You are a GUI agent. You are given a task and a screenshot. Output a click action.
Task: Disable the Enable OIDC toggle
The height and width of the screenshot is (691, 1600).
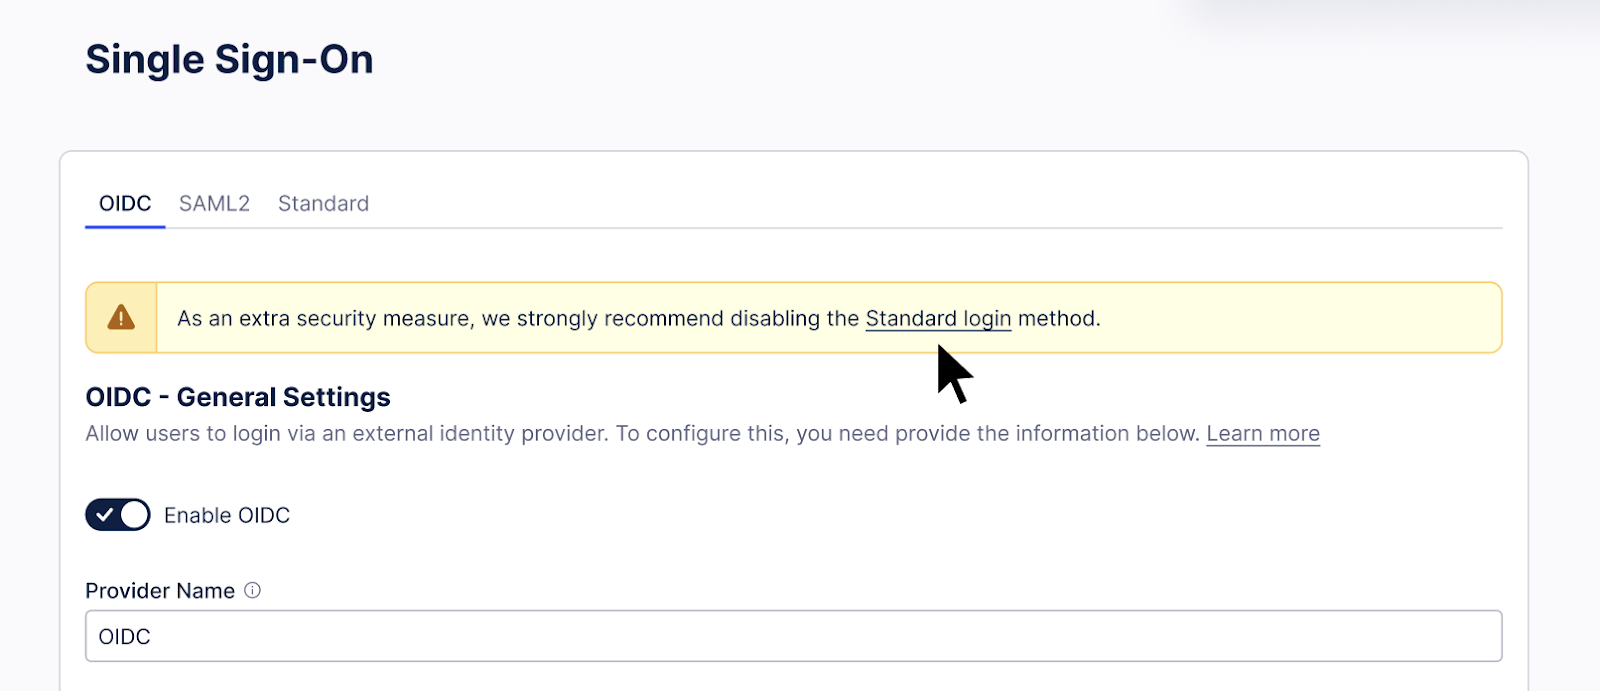(118, 515)
